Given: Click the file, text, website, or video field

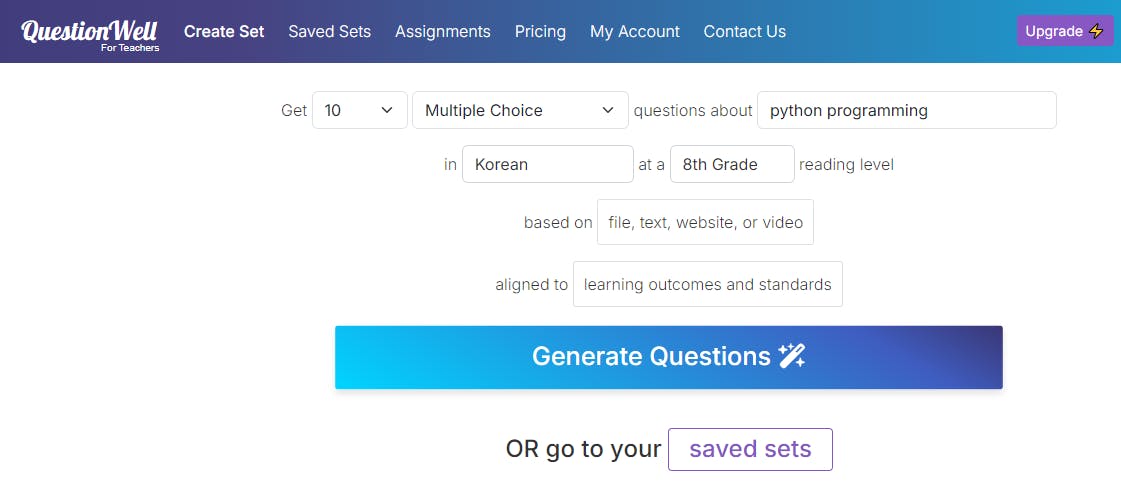Looking at the screenshot, I should pyautogui.click(x=704, y=222).
